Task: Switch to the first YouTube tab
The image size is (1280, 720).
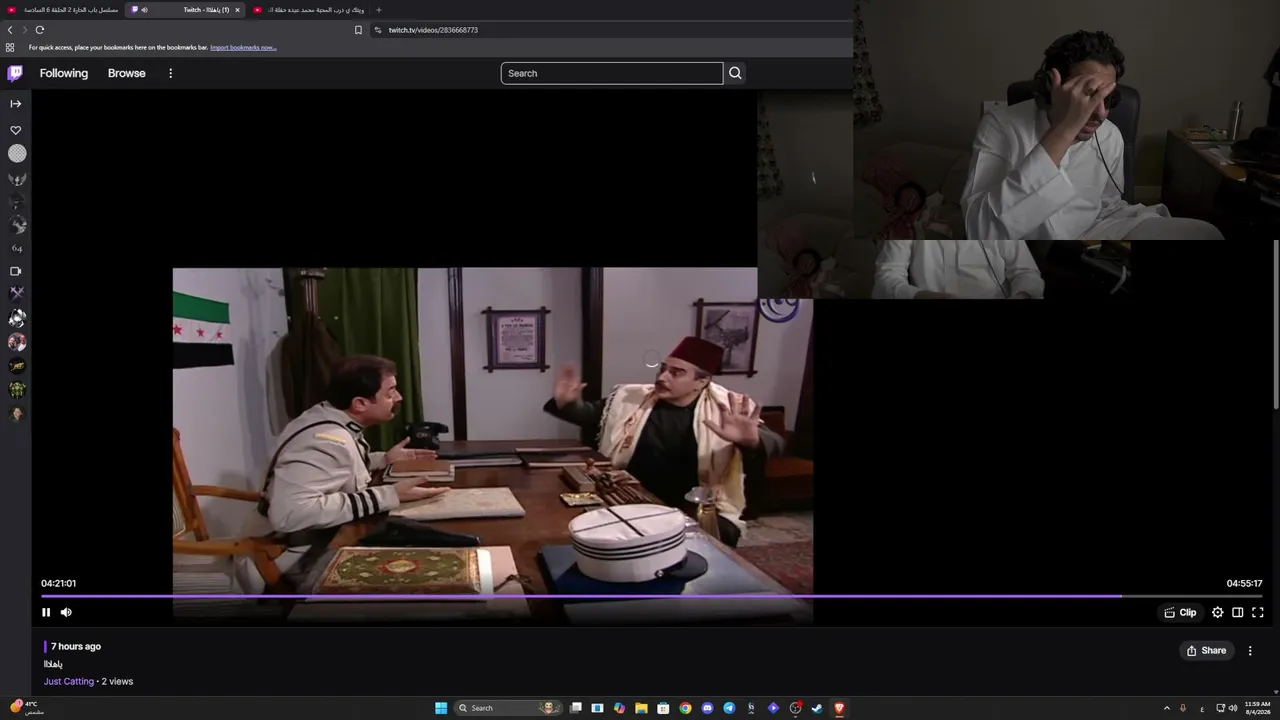Action: (62, 10)
